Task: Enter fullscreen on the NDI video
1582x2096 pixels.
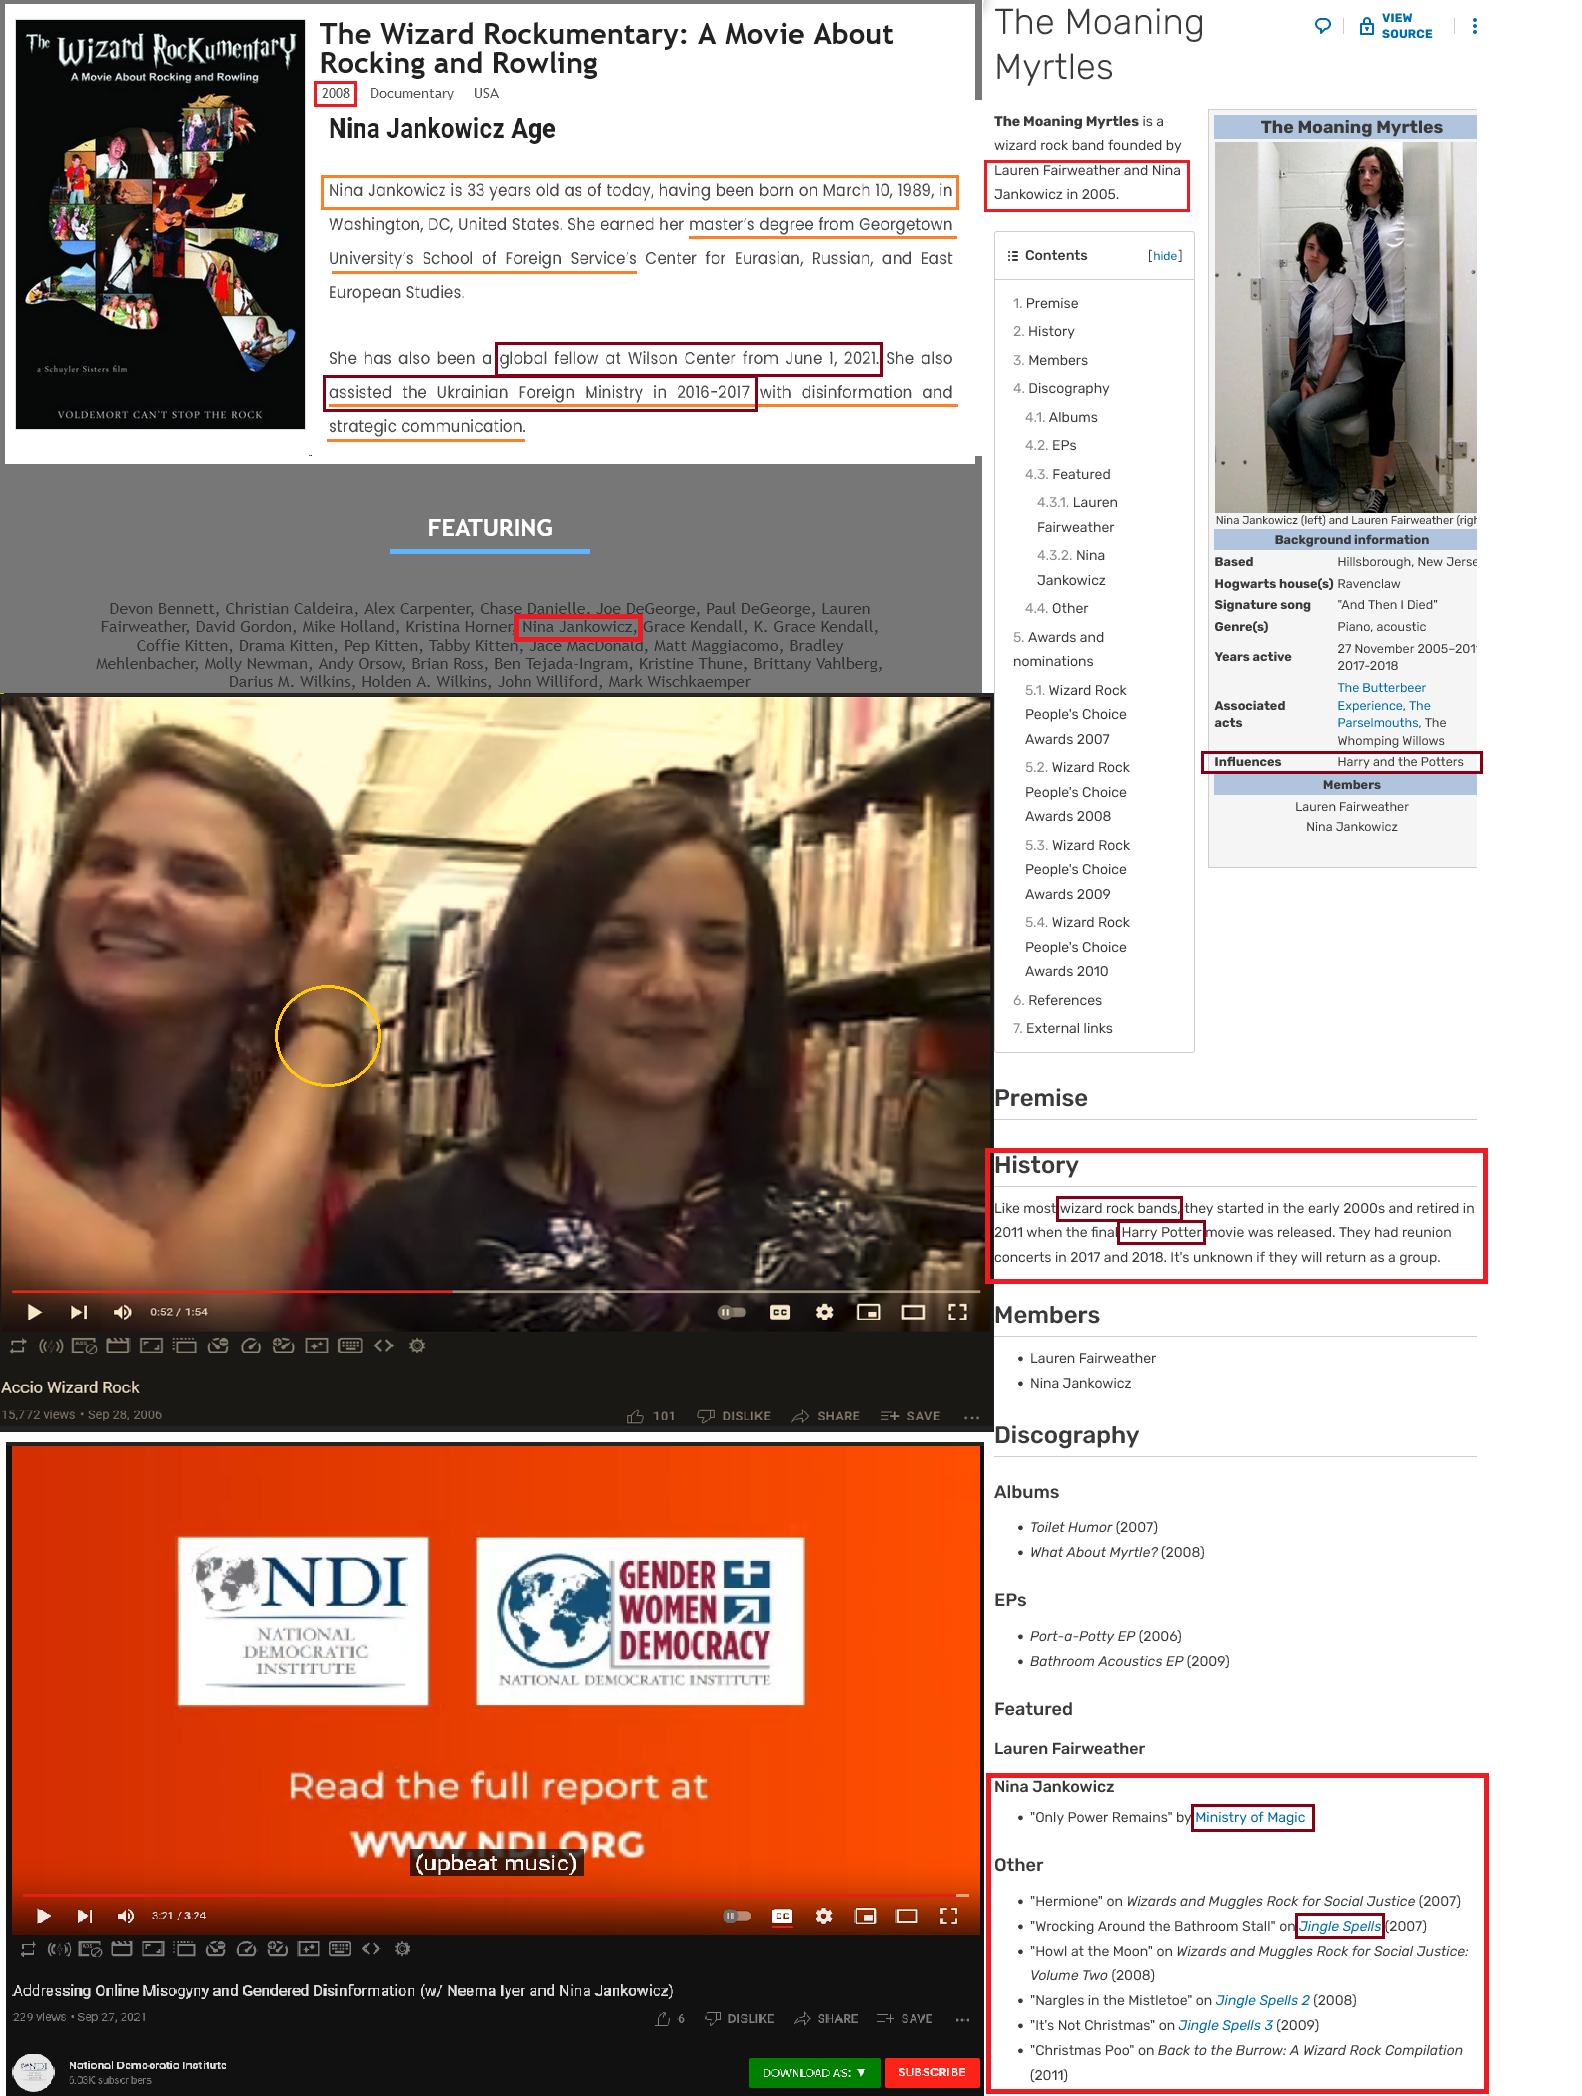Action: click(948, 1916)
